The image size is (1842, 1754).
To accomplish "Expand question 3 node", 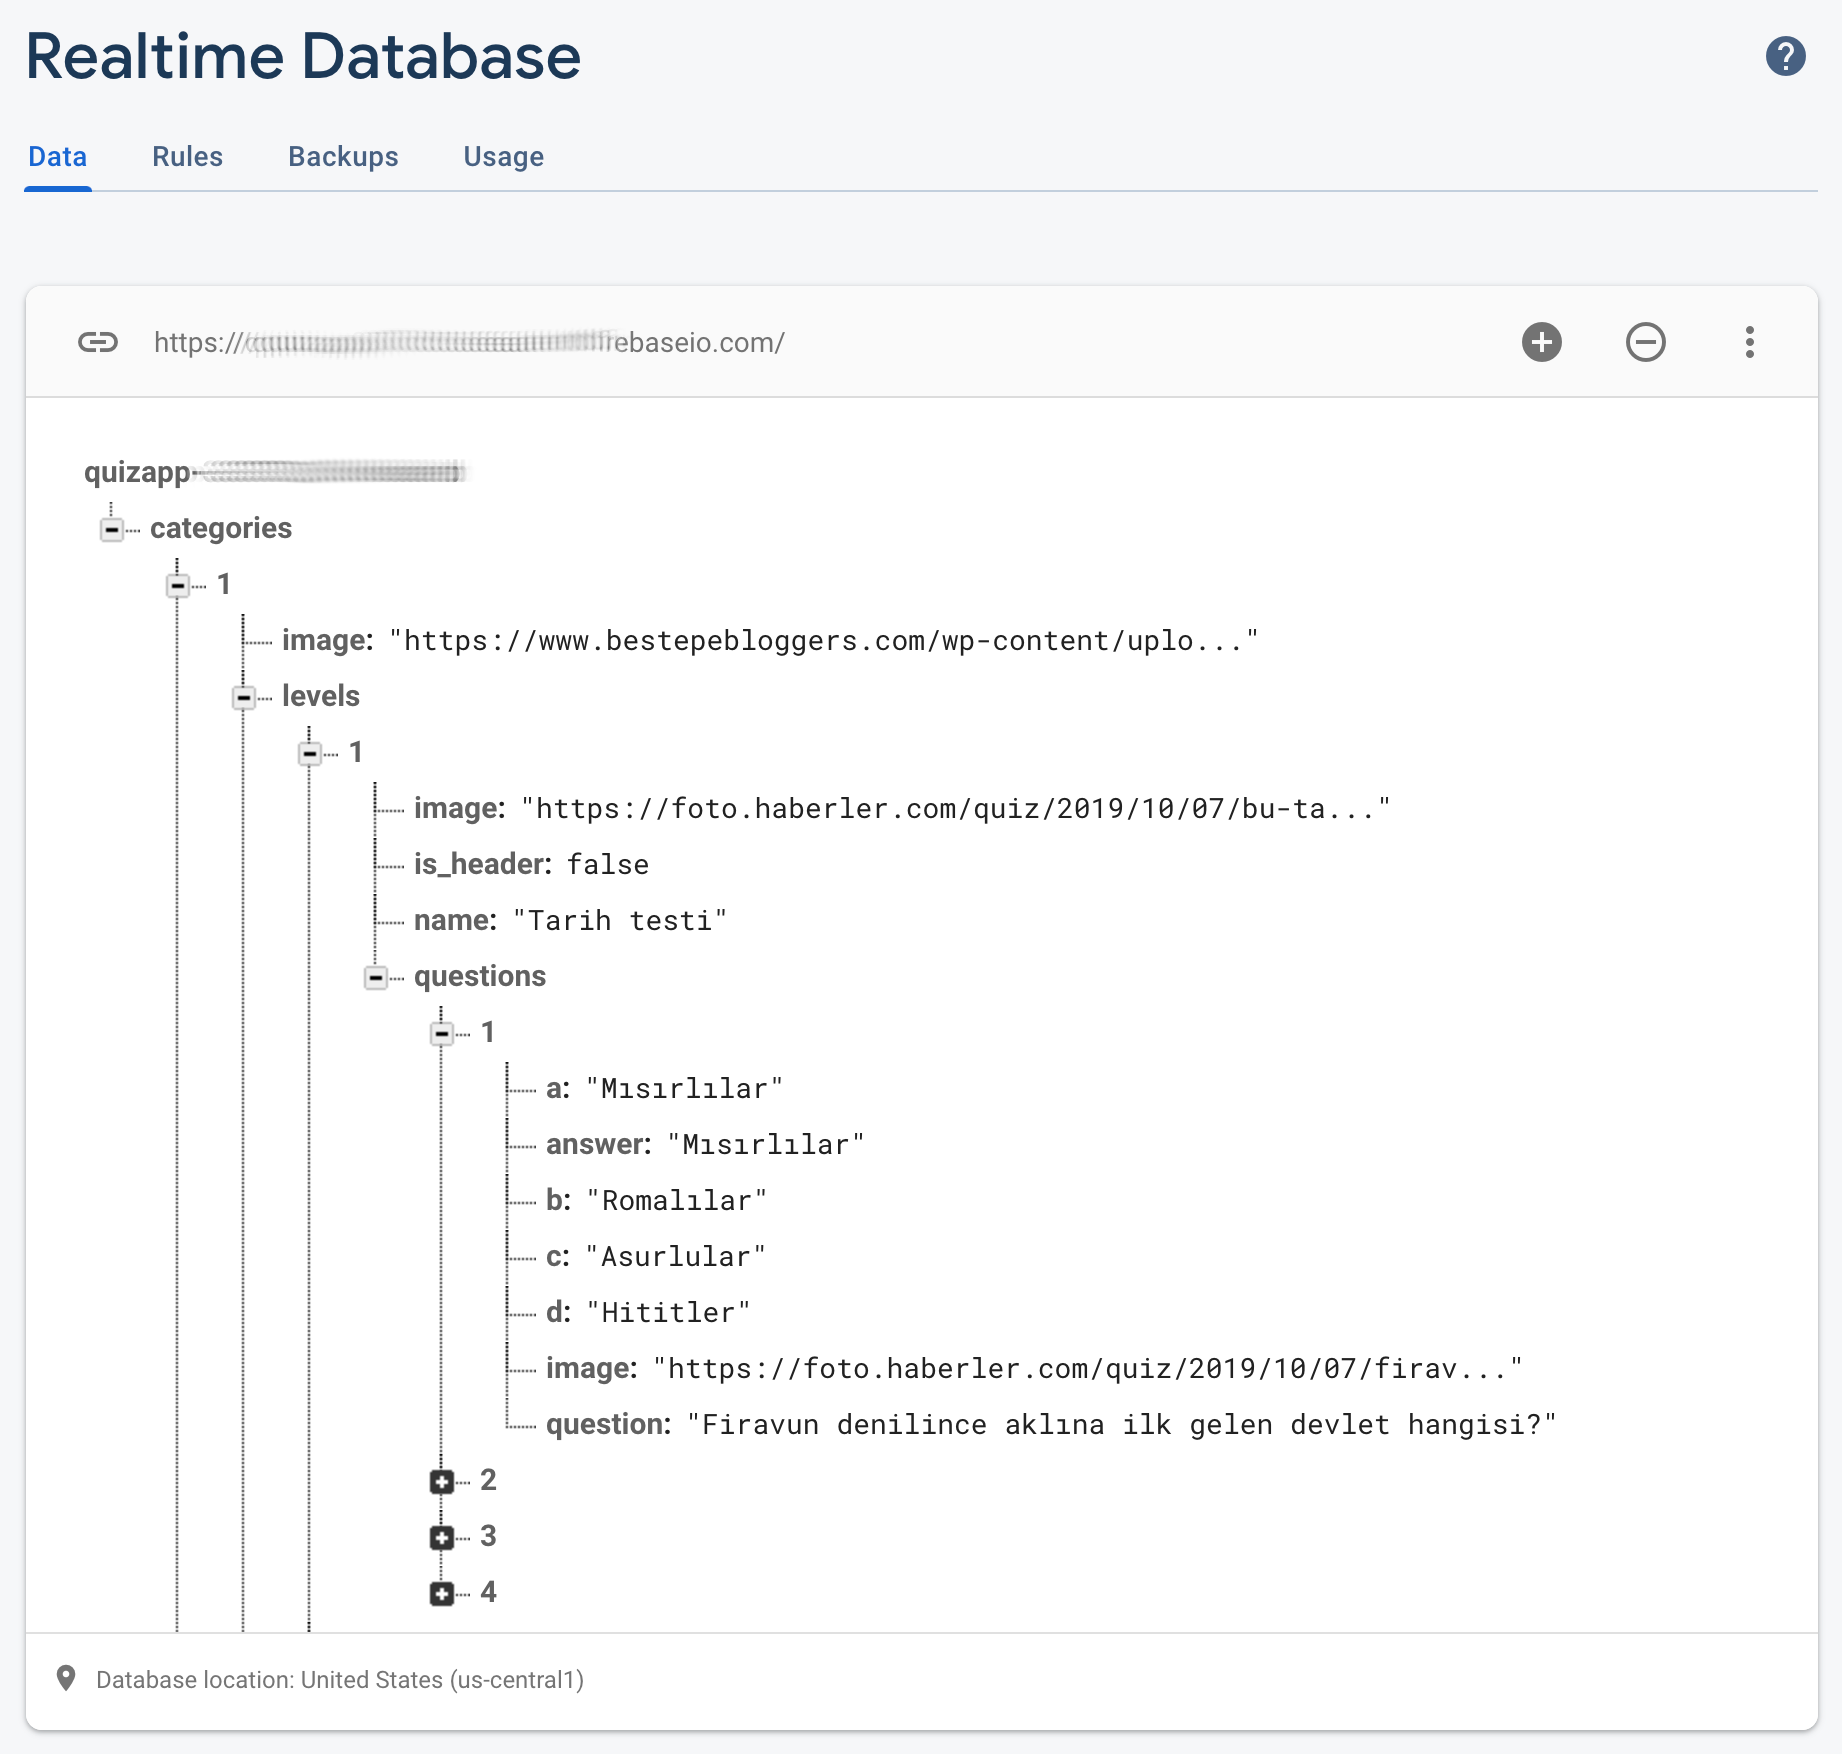I will coord(442,1537).
